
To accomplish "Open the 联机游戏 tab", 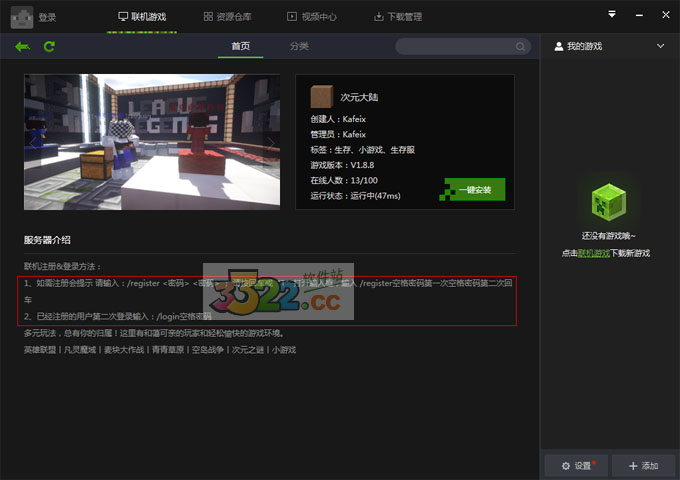I will coord(142,17).
